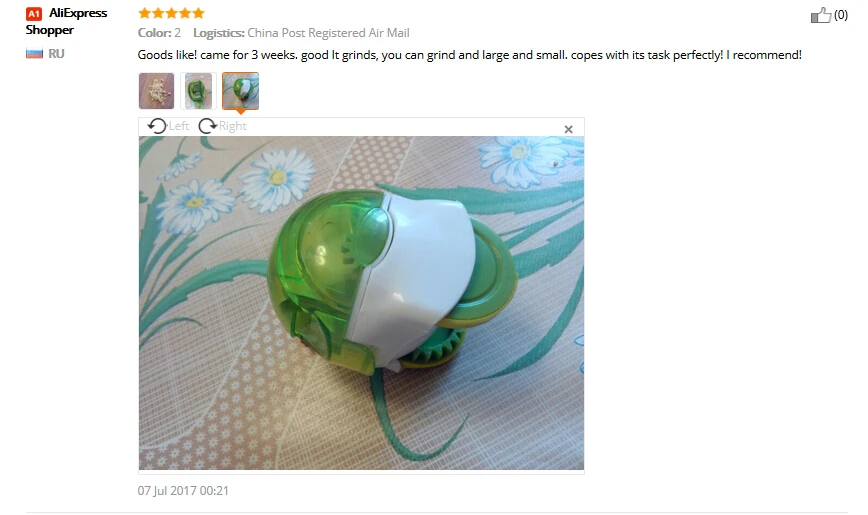
Task: Click the rotate left arrow icon
Action: point(157,126)
